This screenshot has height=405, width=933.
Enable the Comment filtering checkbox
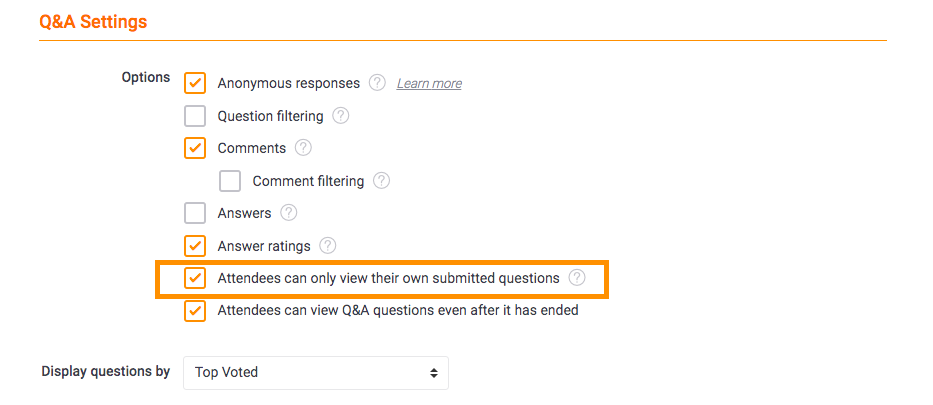(x=230, y=181)
